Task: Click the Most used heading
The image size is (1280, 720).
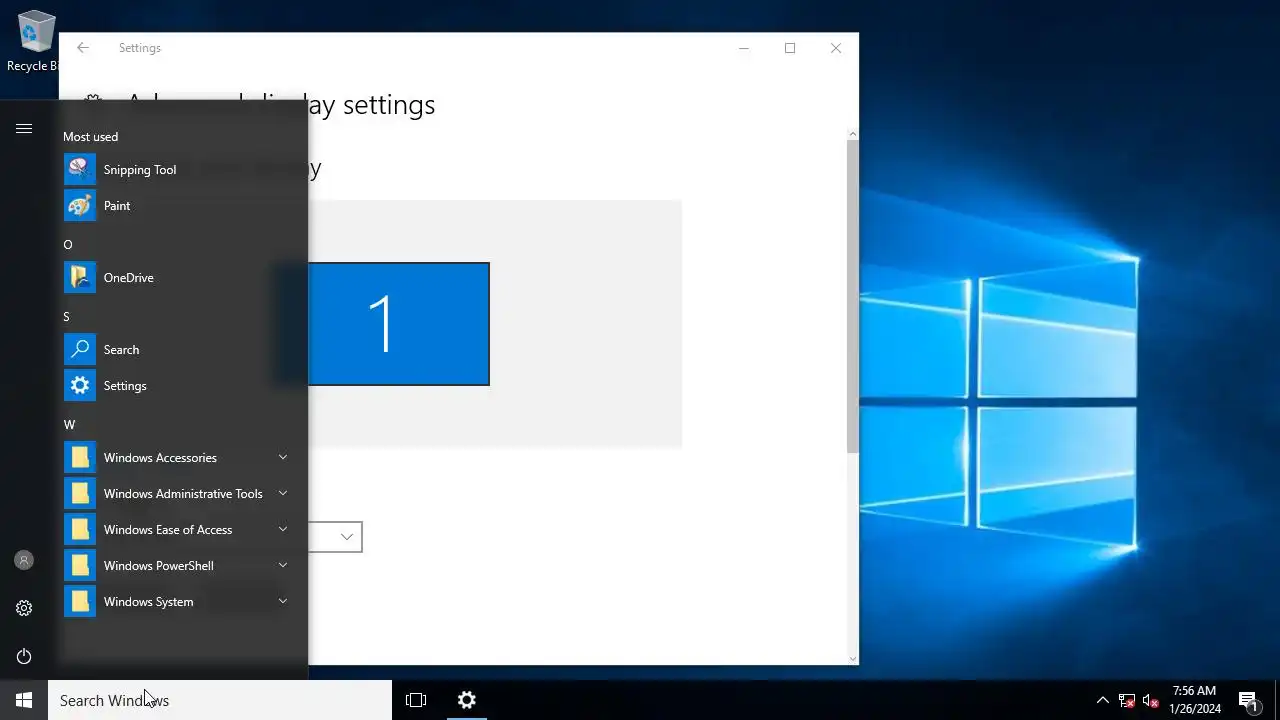Action: click(90, 137)
